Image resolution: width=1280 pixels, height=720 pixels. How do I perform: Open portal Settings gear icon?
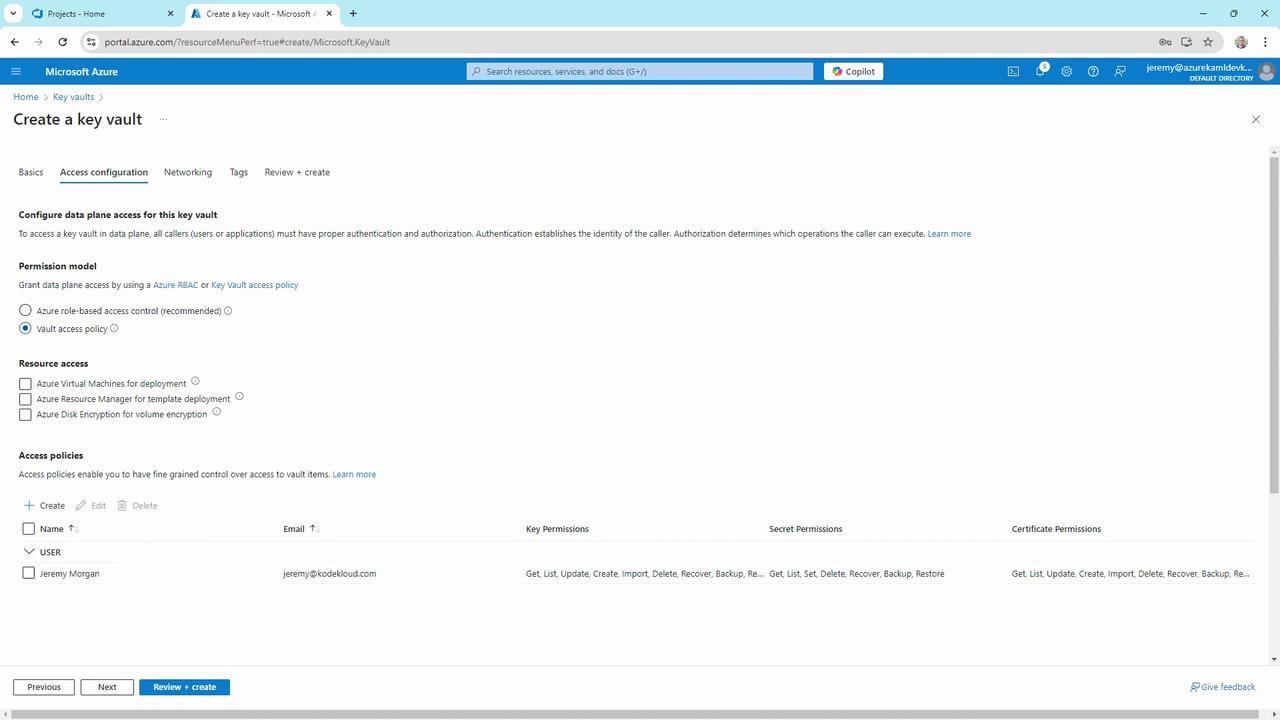point(1067,71)
